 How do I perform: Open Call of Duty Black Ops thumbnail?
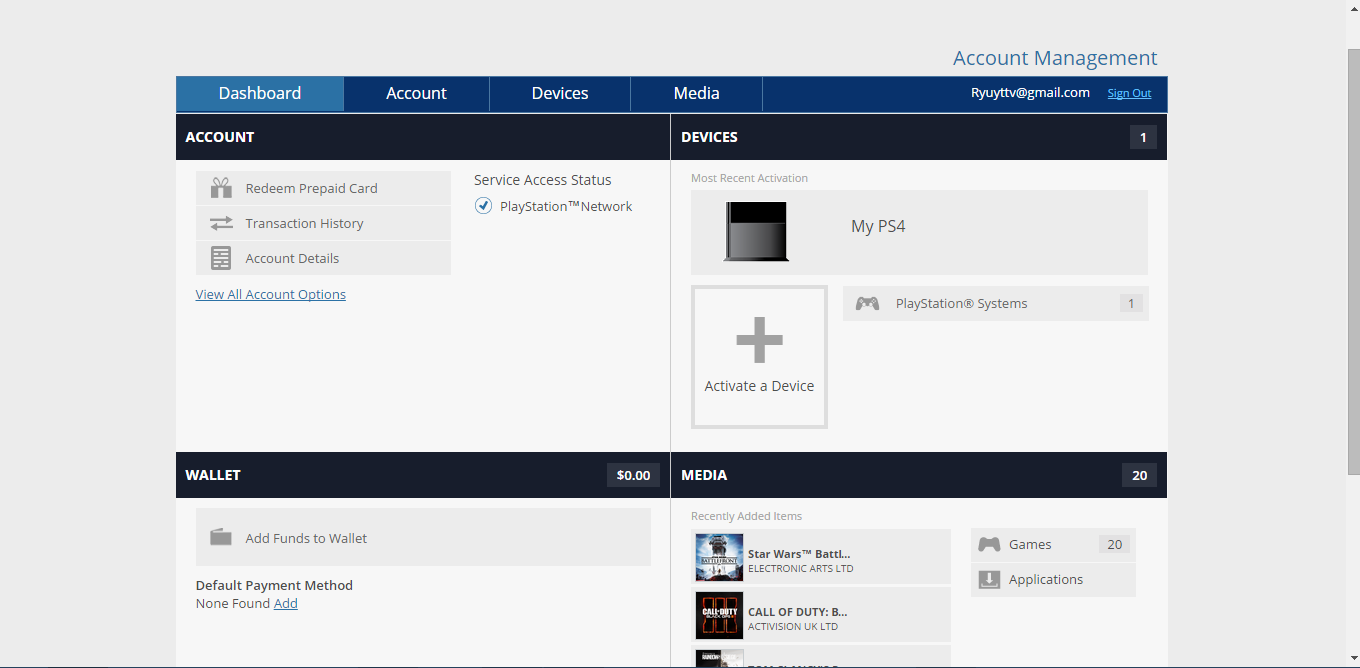pyautogui.click(x=719, y=615)
